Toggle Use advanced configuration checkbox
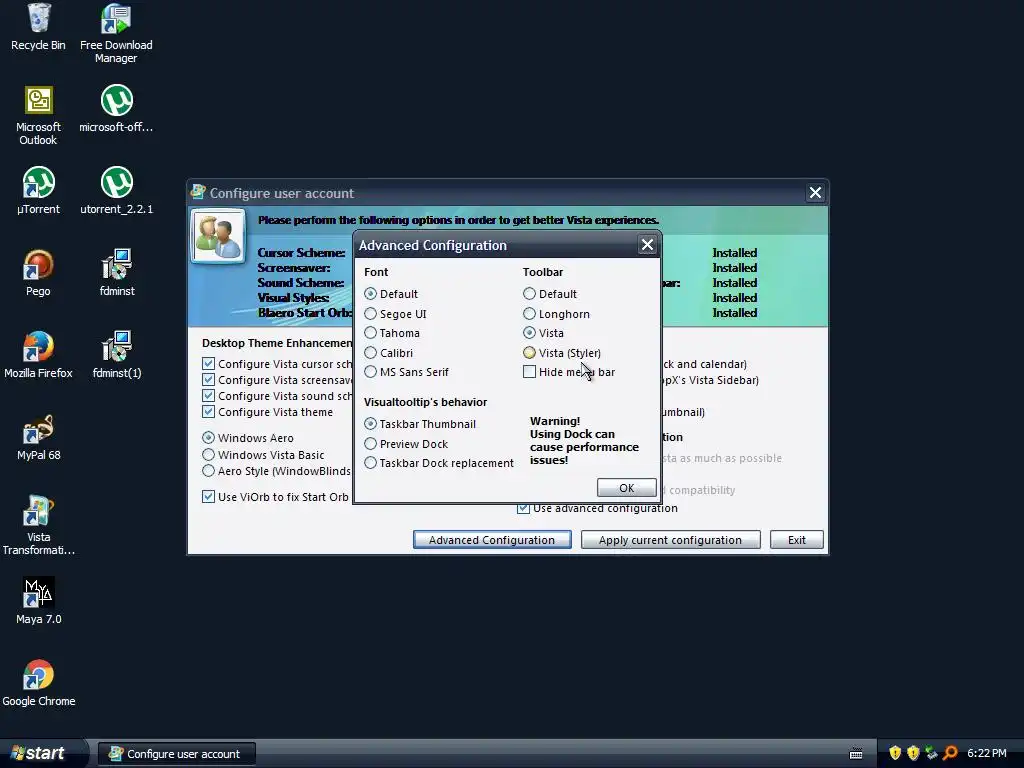Screen dimensions: 1024x768 [523, 508]
